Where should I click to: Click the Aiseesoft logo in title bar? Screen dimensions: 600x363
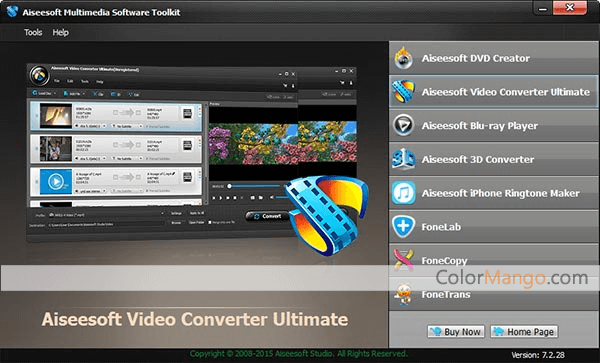(x=12, y=11)
